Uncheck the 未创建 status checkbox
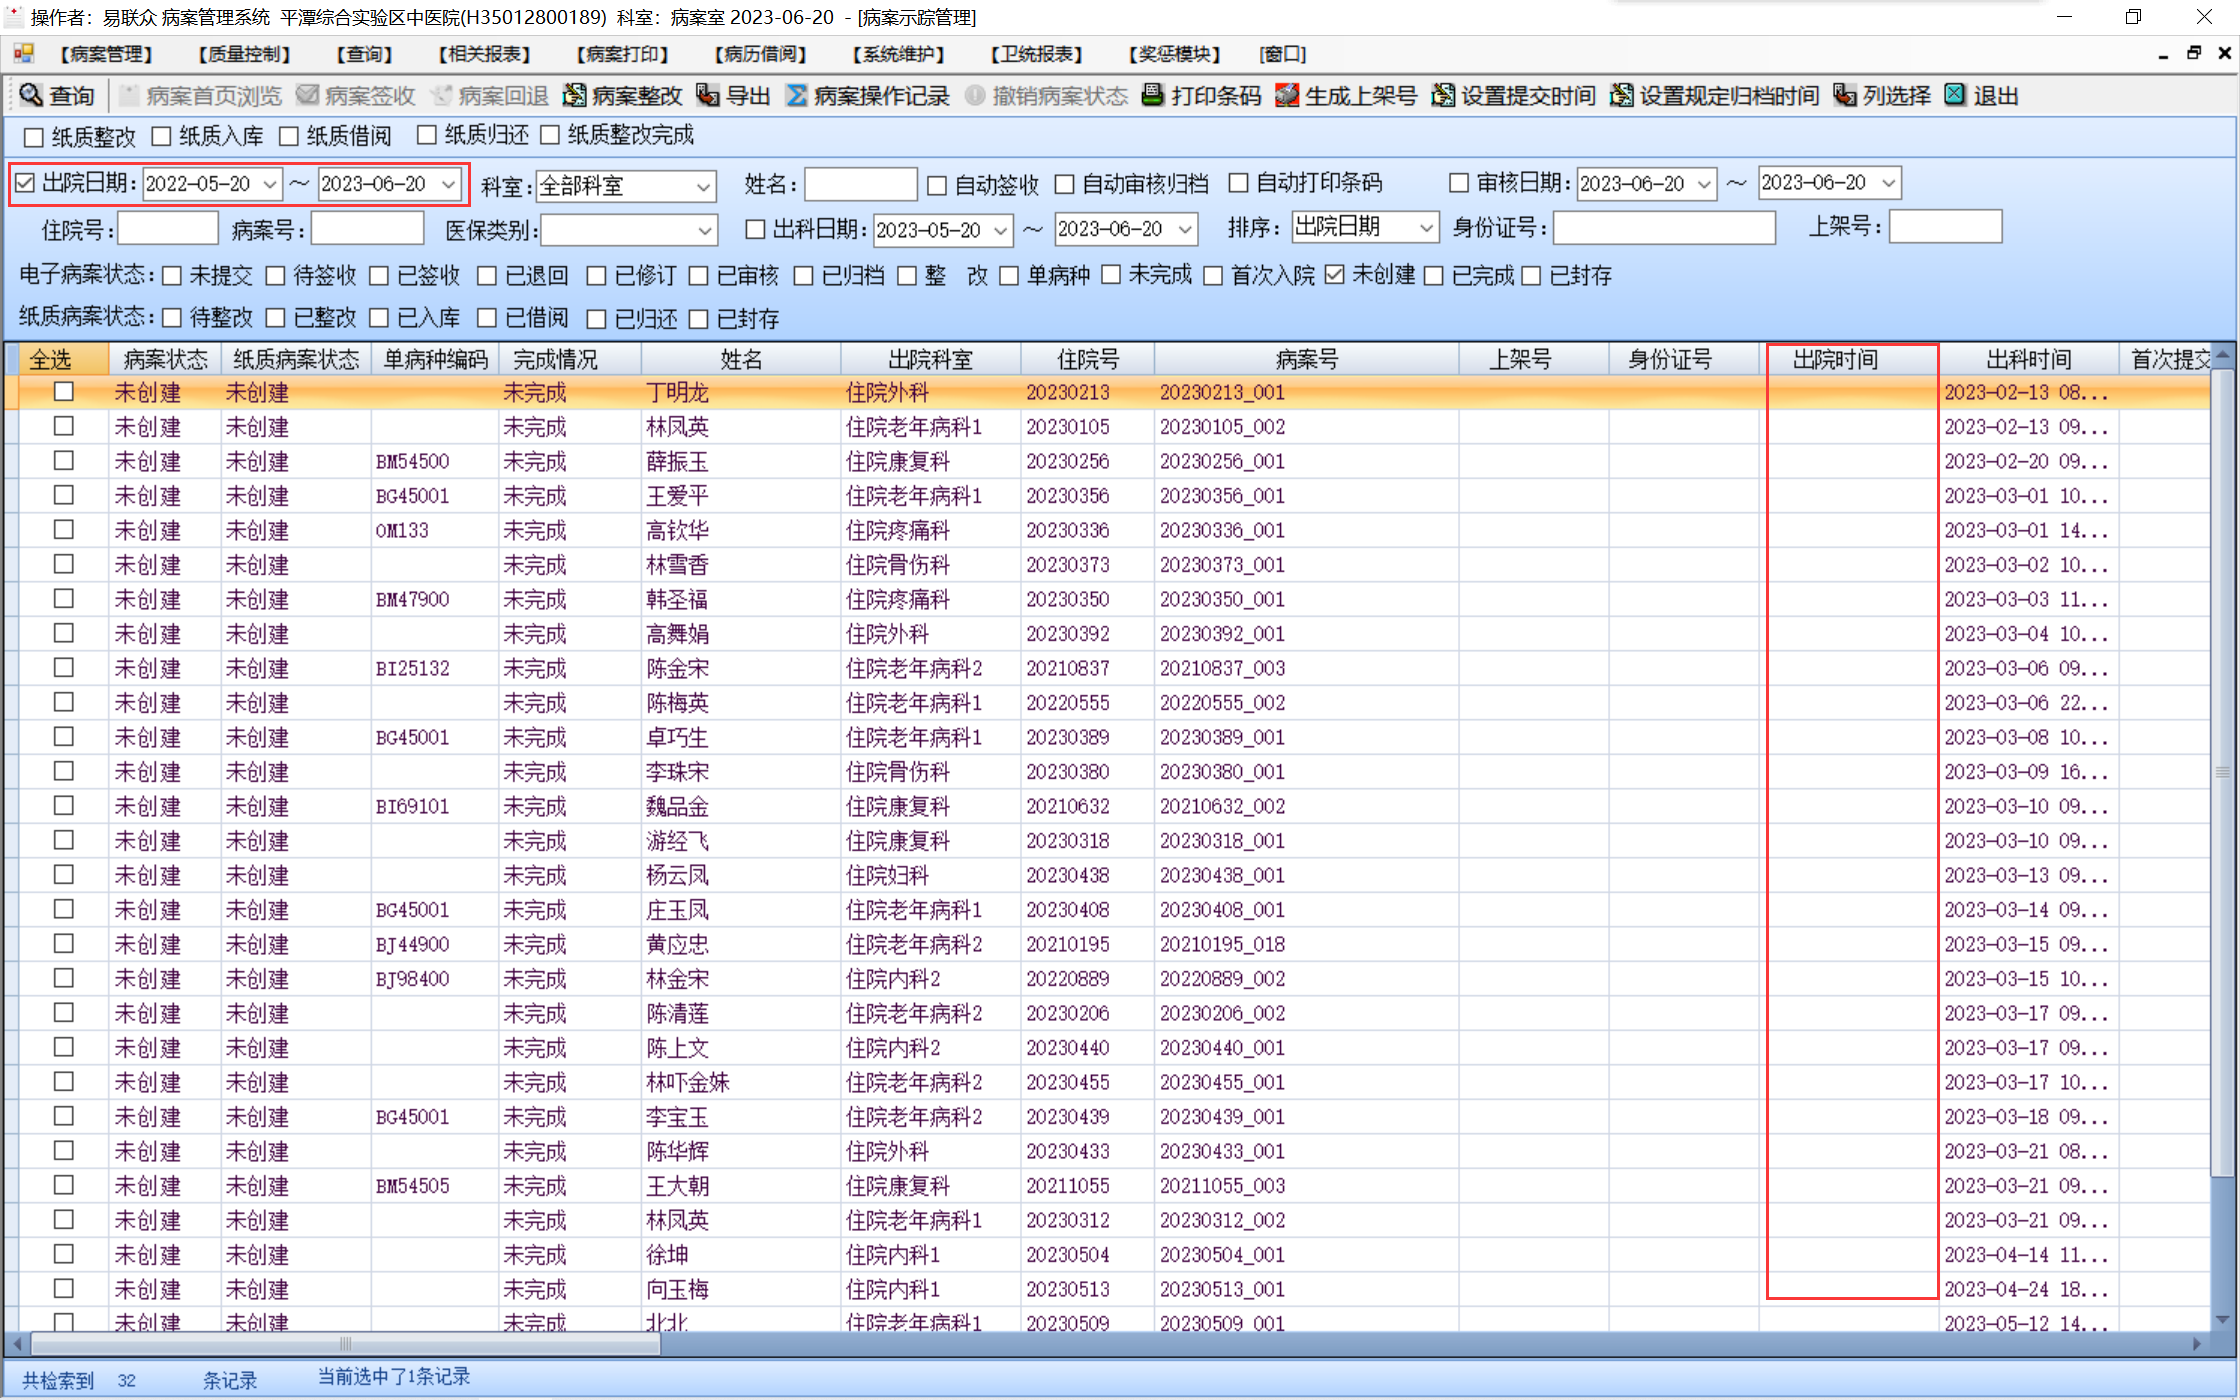2240x1400 pixels. click(1335, 275)
